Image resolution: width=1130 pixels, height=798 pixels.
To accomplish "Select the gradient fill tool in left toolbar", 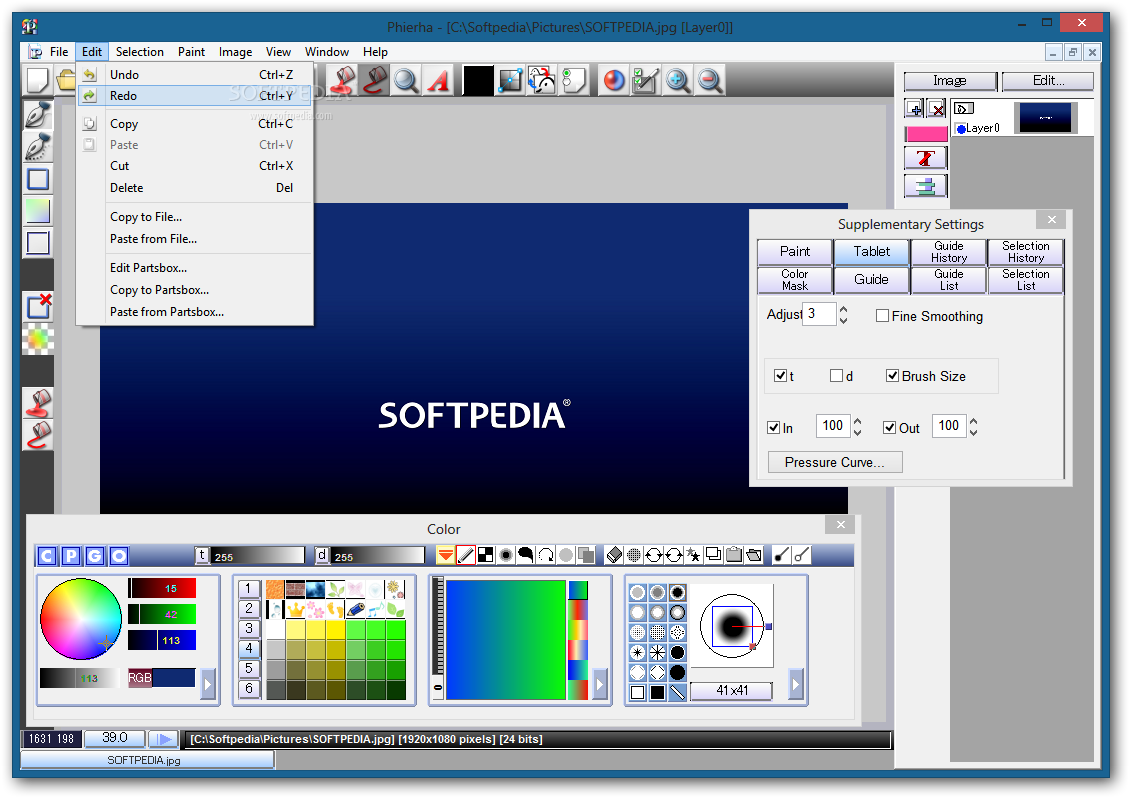I will (37, 210).
